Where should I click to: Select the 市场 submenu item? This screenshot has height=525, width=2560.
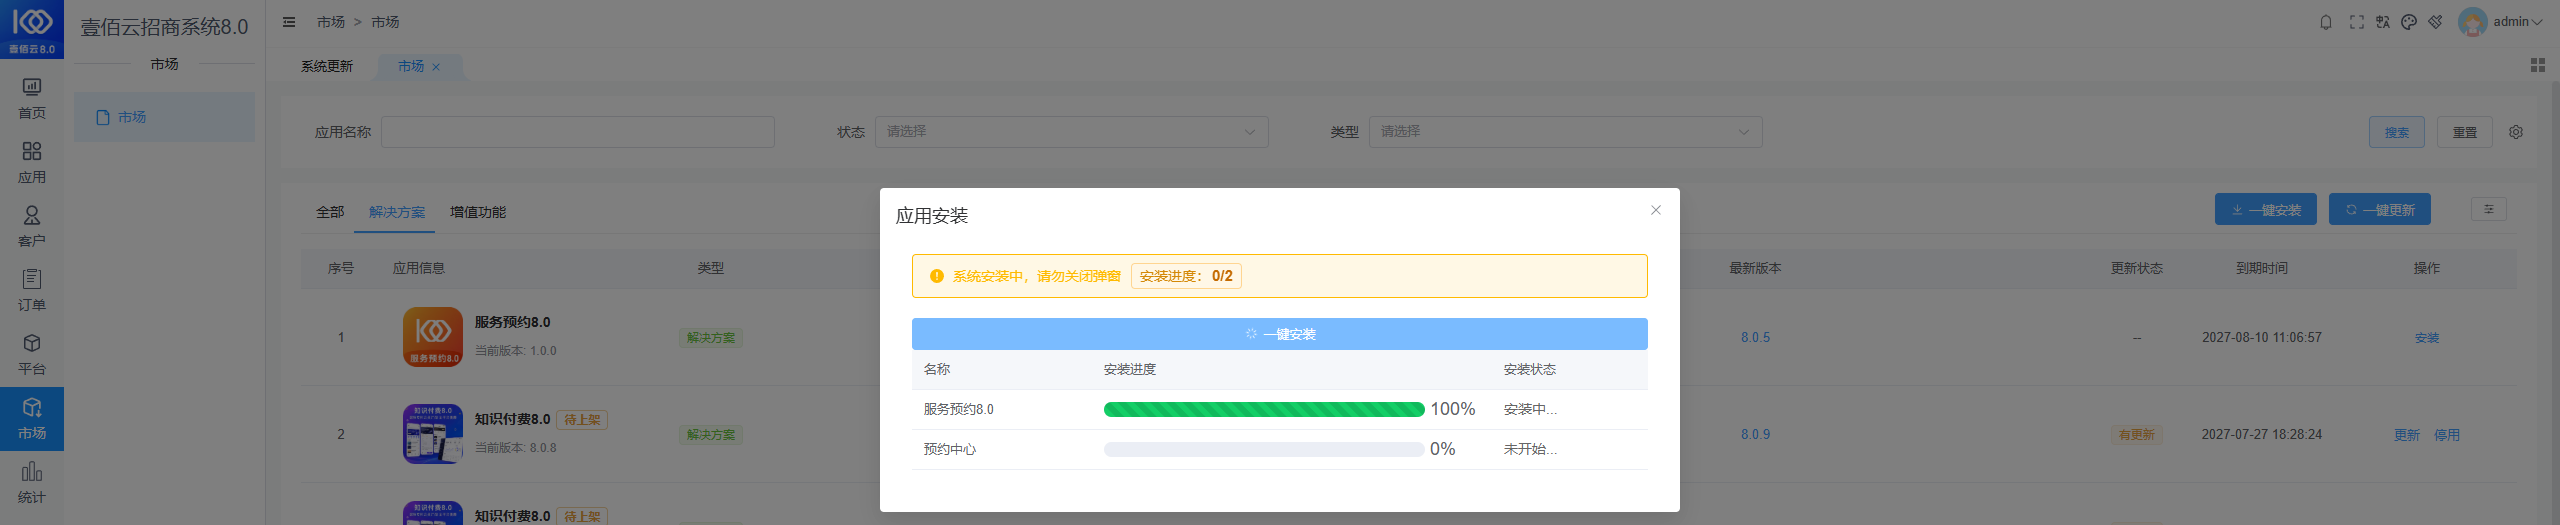tap(164, 117)
